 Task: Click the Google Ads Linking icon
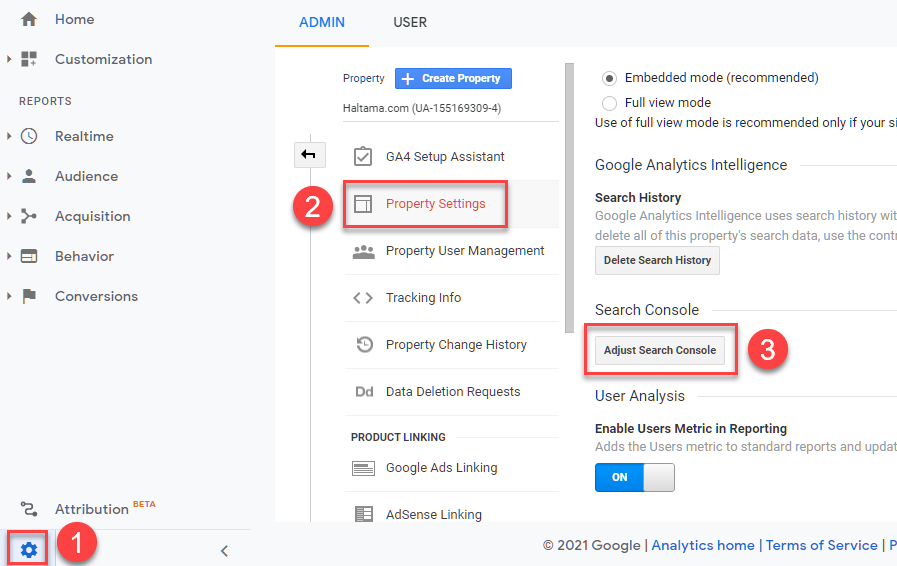363,468
